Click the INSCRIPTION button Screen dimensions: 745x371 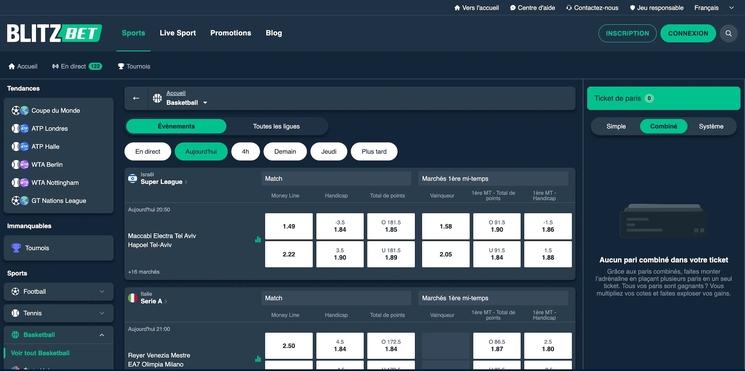pos(627,33)
